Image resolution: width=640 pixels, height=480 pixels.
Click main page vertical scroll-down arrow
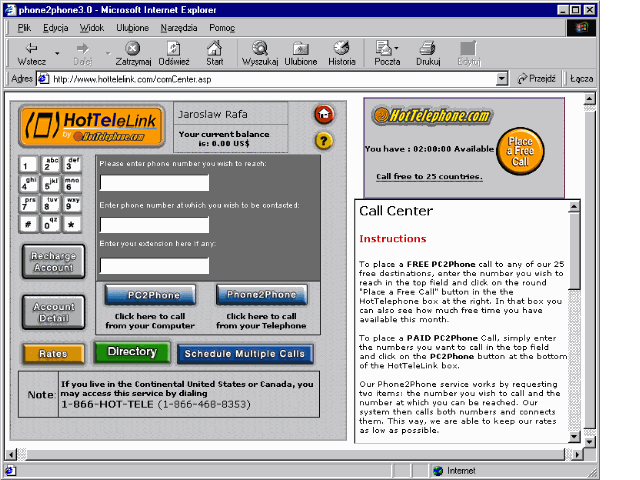[589, 442]
